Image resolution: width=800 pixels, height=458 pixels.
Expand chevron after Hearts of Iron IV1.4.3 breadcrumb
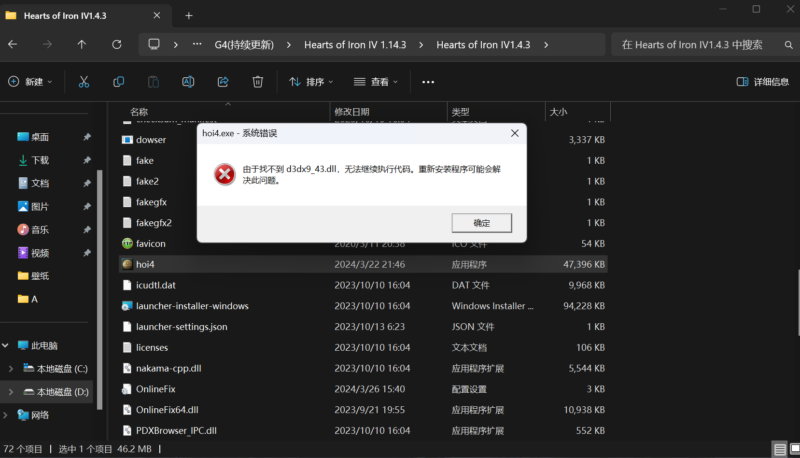(546, 45)
